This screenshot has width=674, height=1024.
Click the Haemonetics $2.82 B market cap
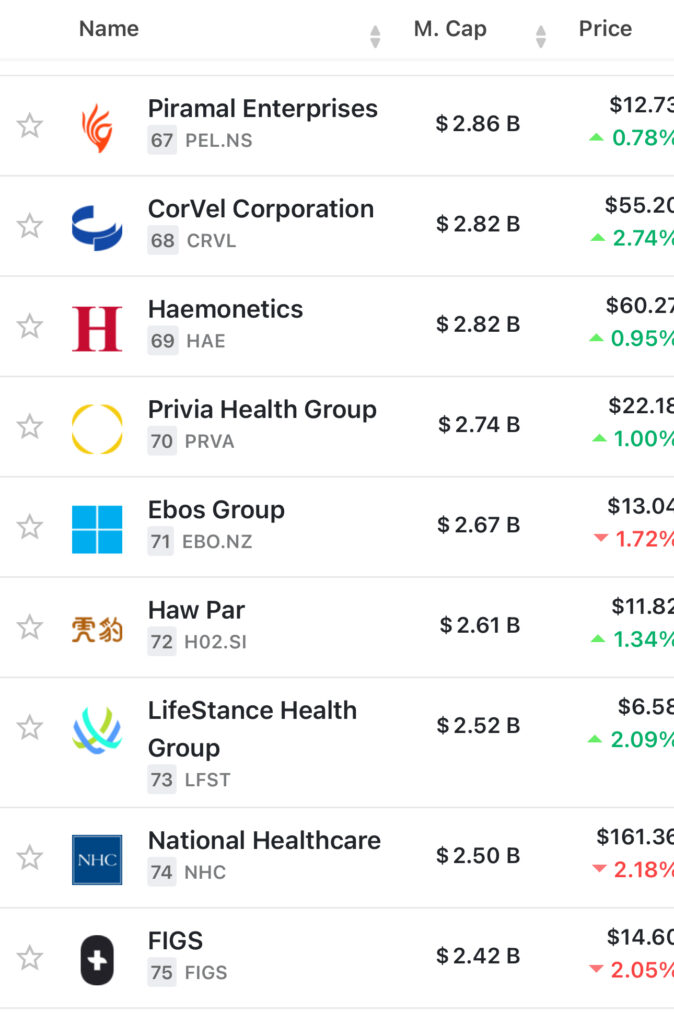pos(478,324)
